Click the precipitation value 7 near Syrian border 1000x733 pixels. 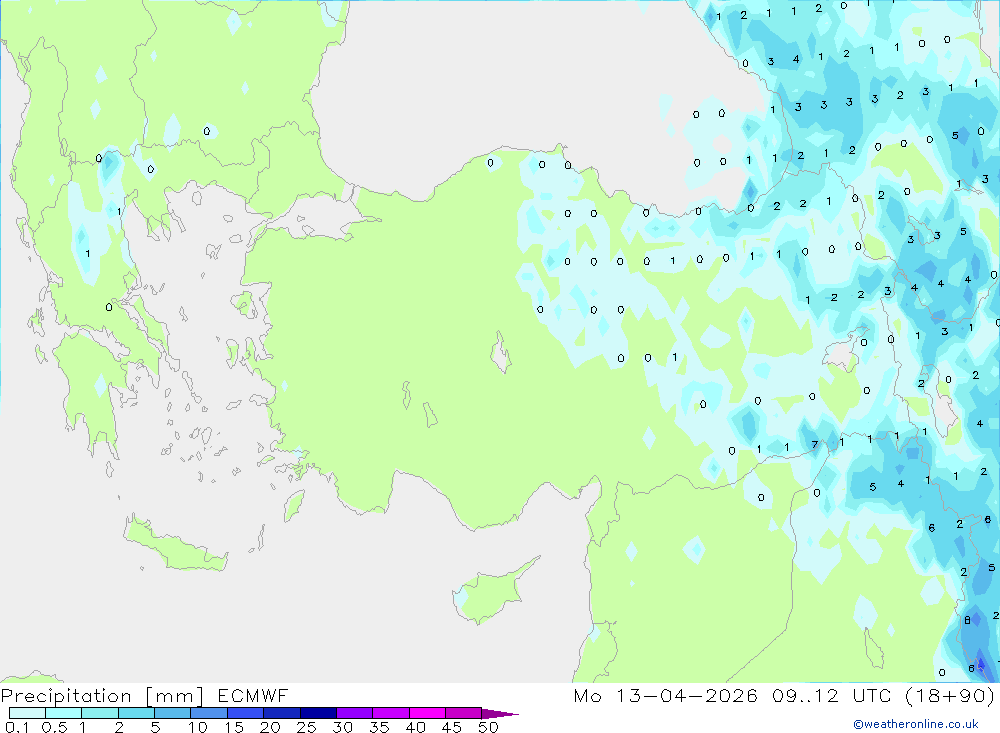pyautogui.click(x=814, y=445)
